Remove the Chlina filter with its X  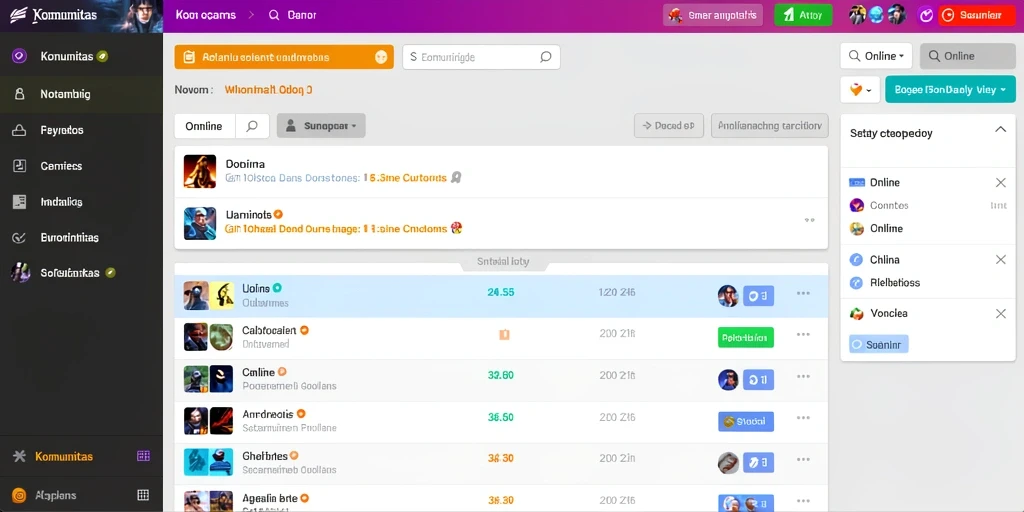tap(1000, 260)
